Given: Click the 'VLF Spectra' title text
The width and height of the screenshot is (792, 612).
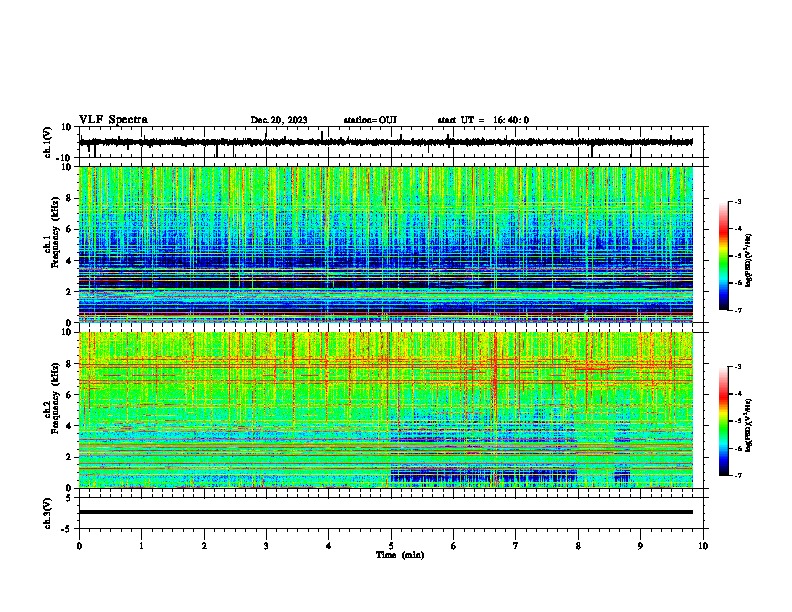Looking at the screenshot, I should (113, 120).
